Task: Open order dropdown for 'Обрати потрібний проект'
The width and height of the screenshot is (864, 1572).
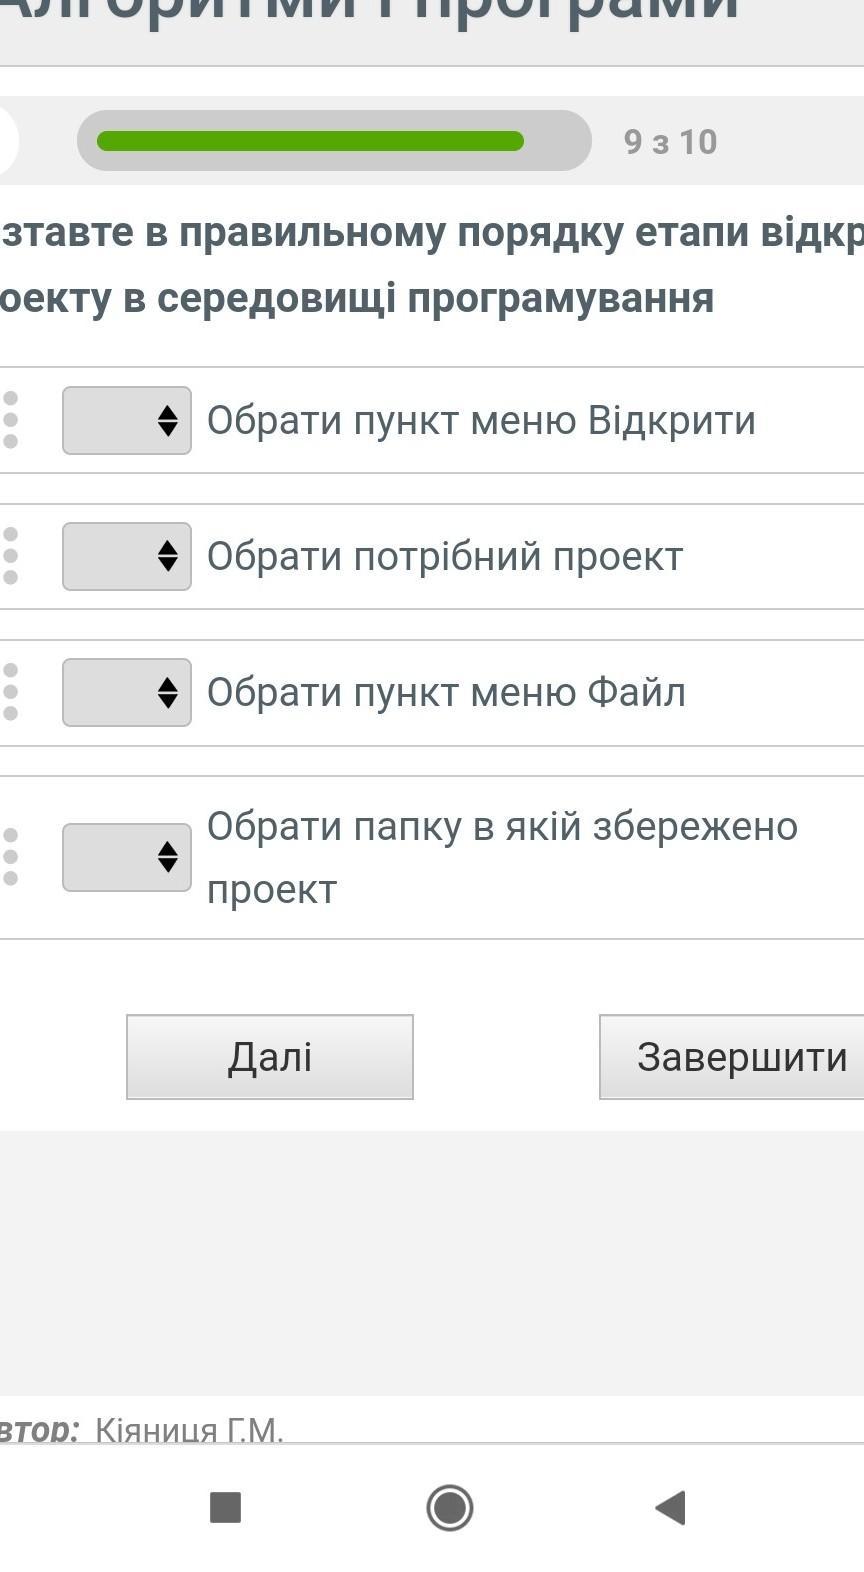Action: pos(127,556)
